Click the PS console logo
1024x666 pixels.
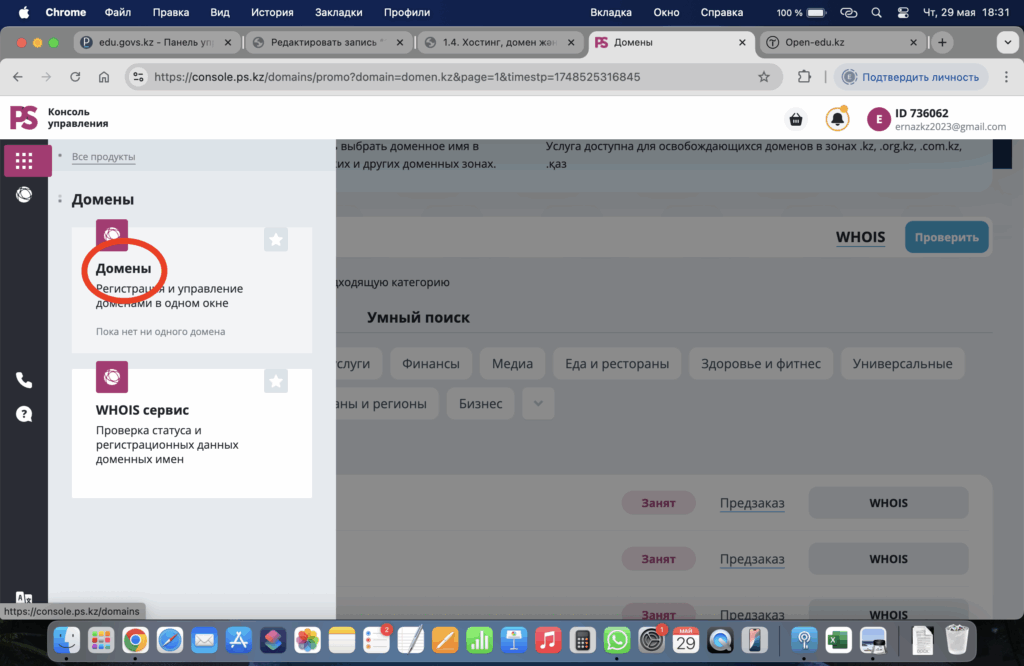tap(24, 118)
